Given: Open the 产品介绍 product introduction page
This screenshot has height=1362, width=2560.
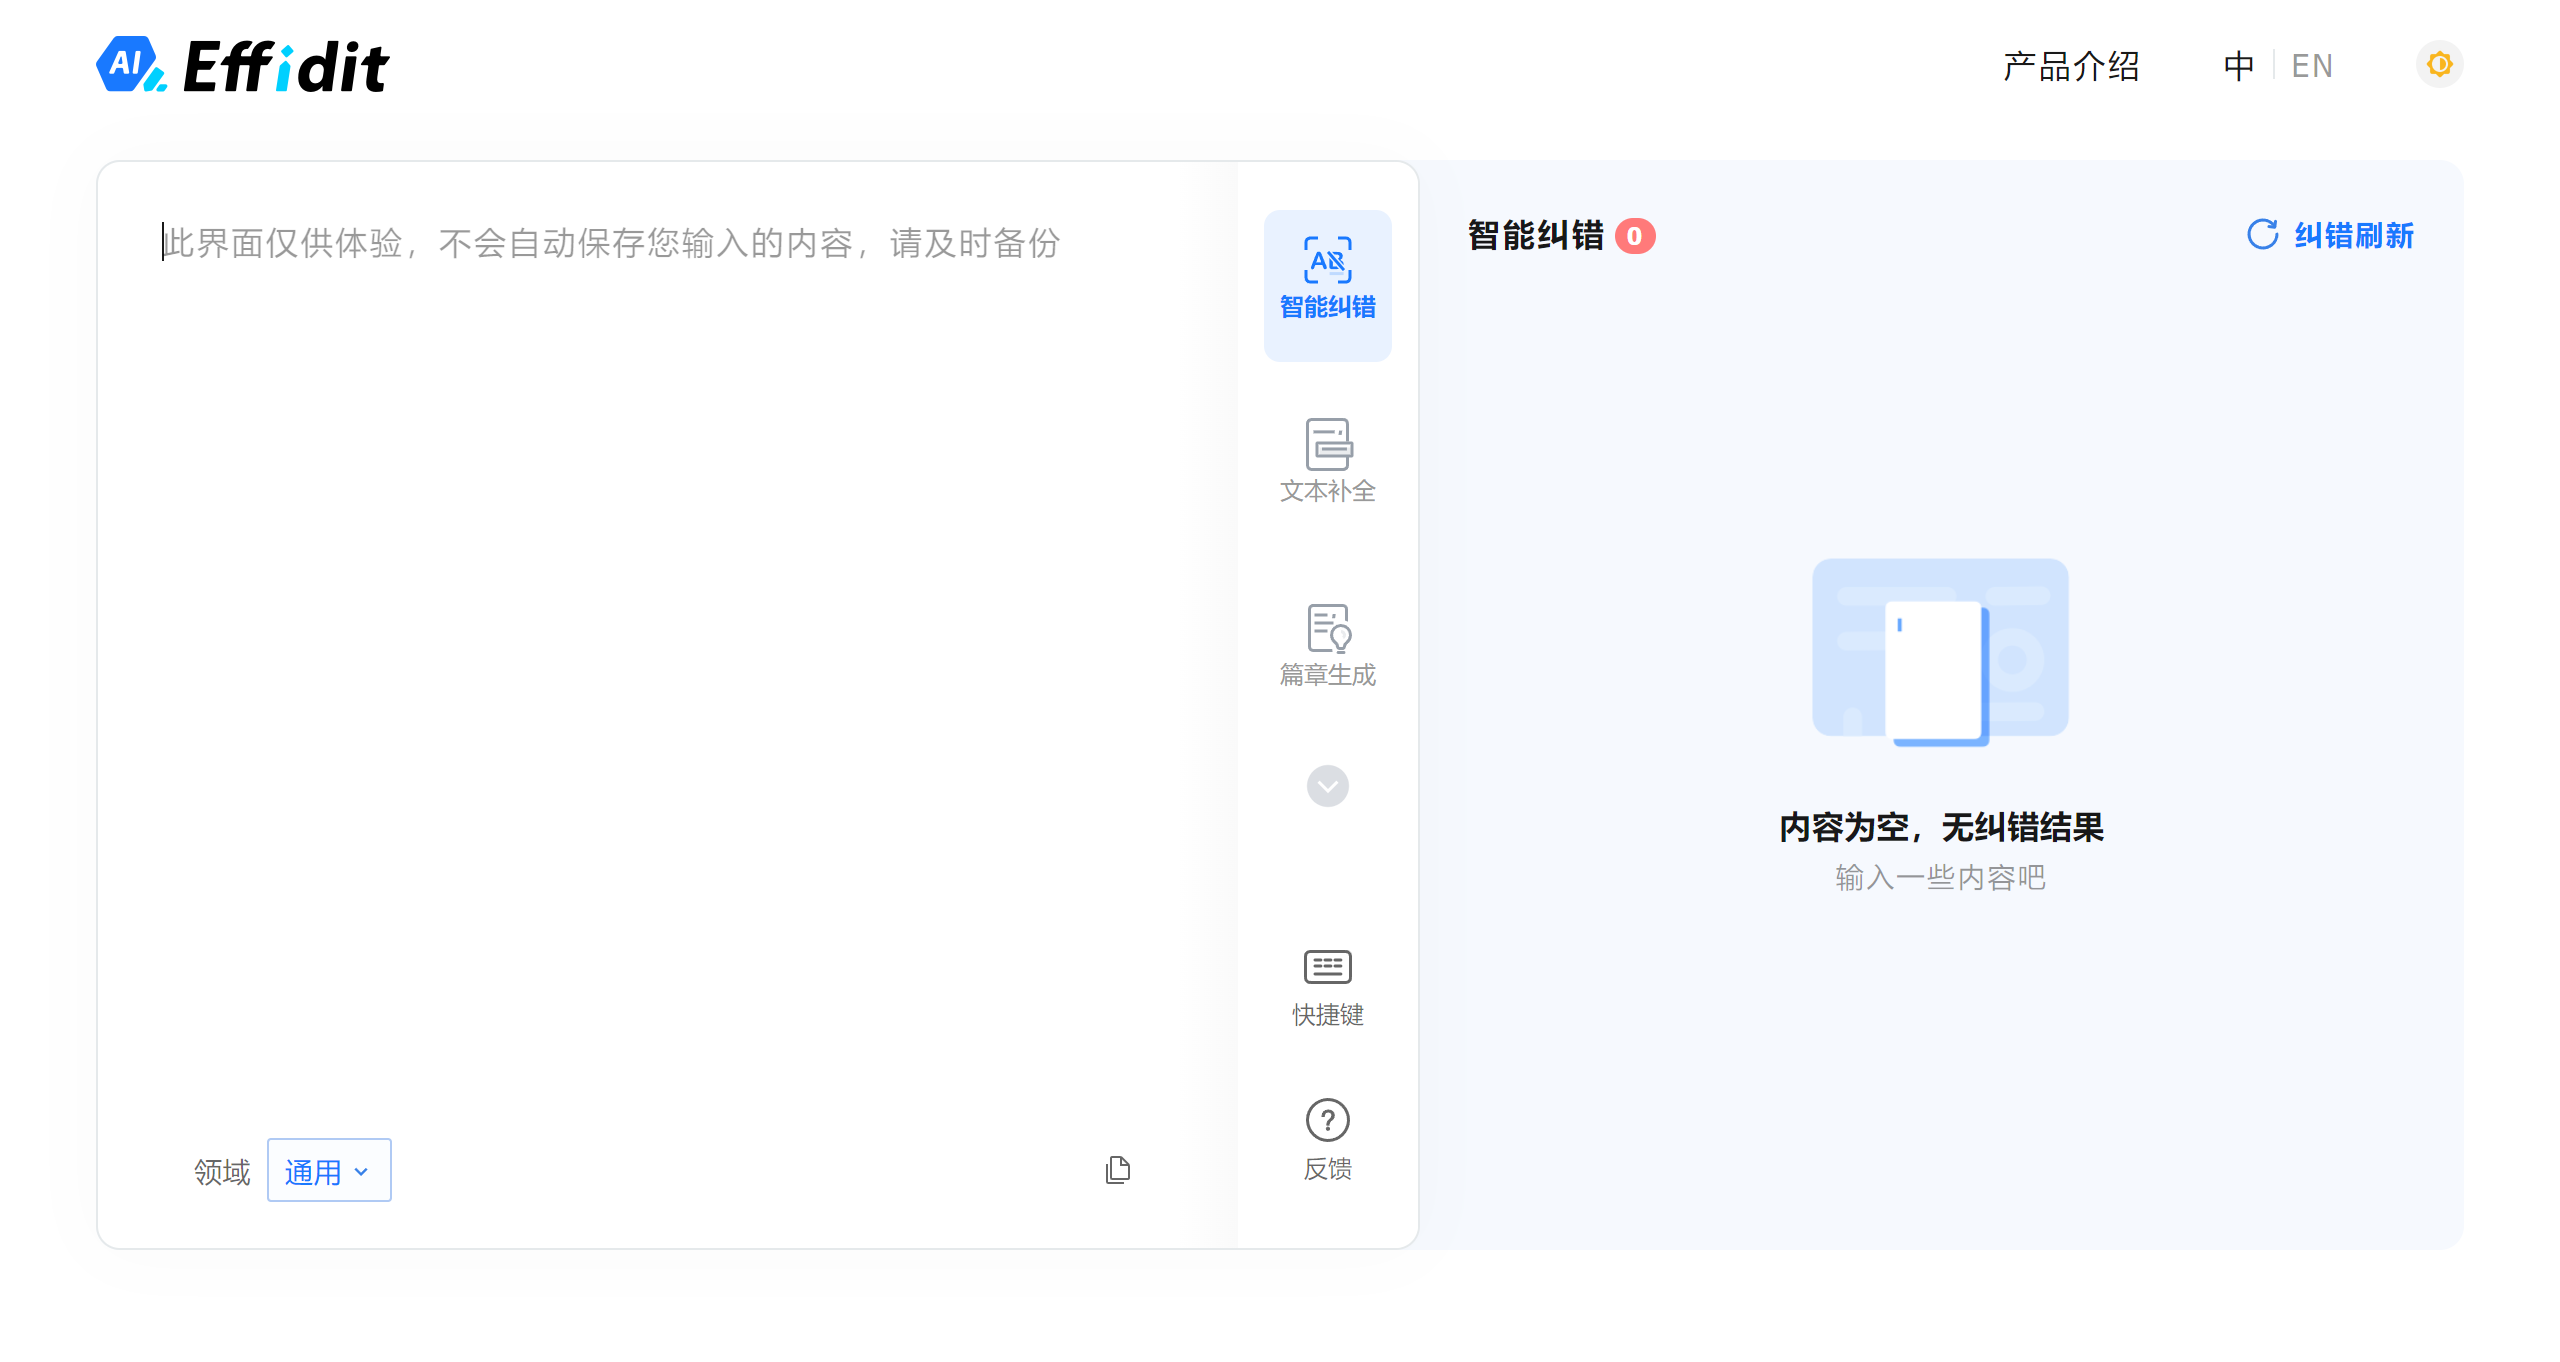Looking at the screenshot, I should 2070,66.
